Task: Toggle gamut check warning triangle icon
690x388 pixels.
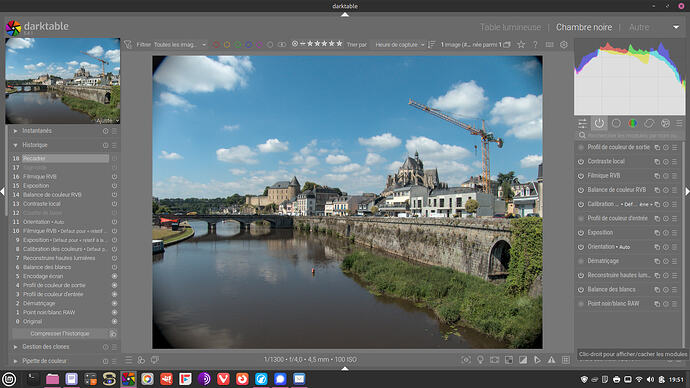Action: (x=551, y=360)
